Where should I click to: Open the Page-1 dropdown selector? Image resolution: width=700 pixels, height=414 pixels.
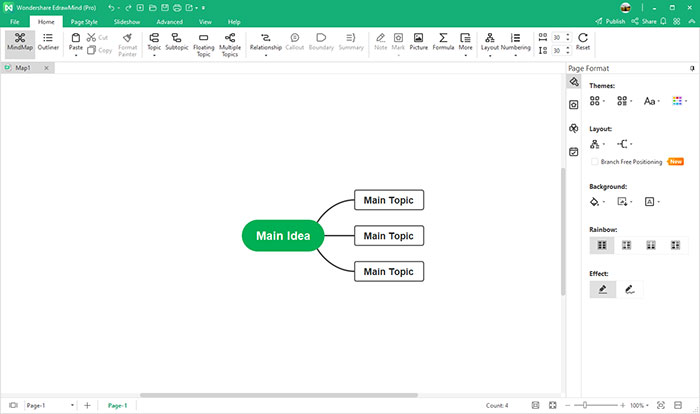point(48,405)
